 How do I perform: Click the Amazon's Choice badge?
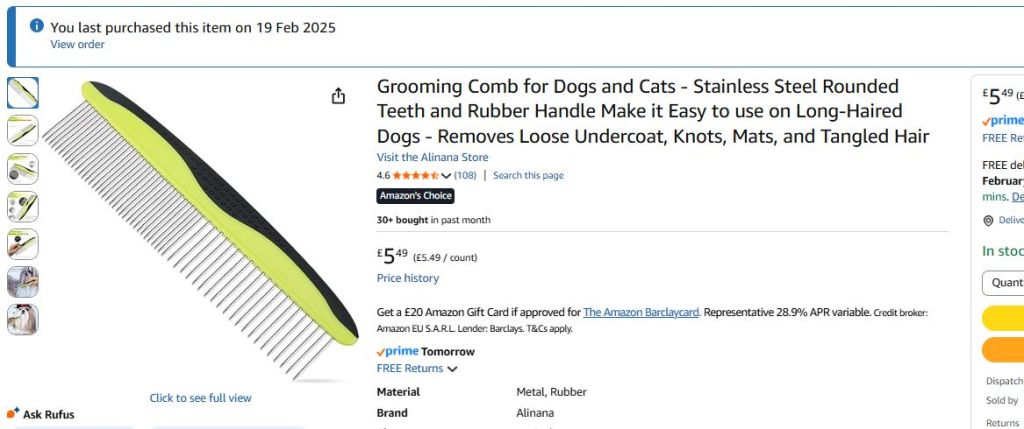pos(415,196)
